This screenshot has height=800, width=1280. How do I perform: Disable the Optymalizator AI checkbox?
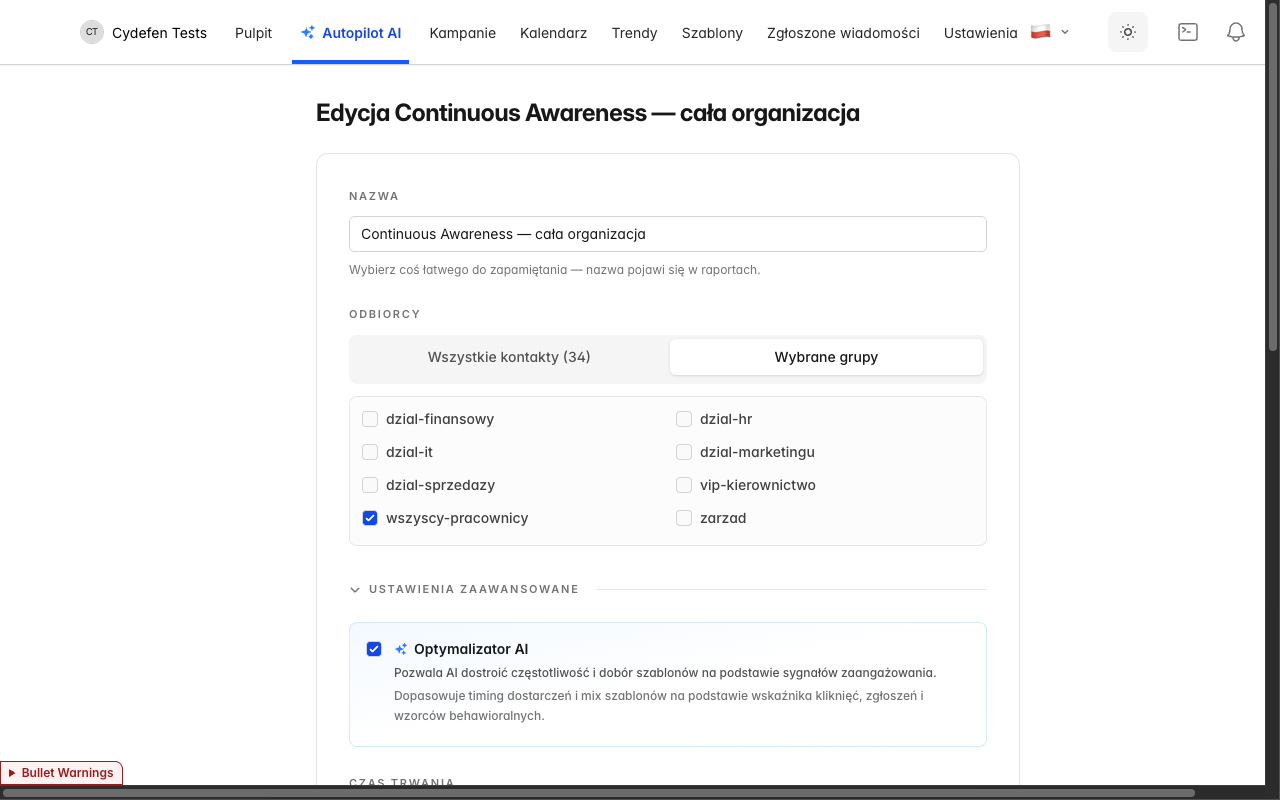pos(374,649)
